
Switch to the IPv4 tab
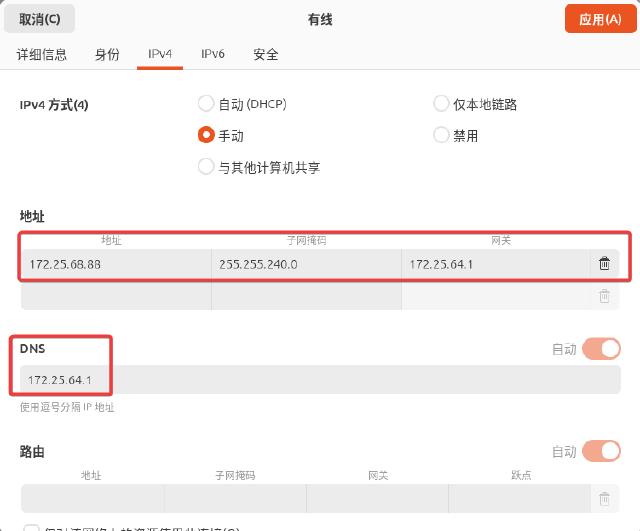(x=160, y=54)
